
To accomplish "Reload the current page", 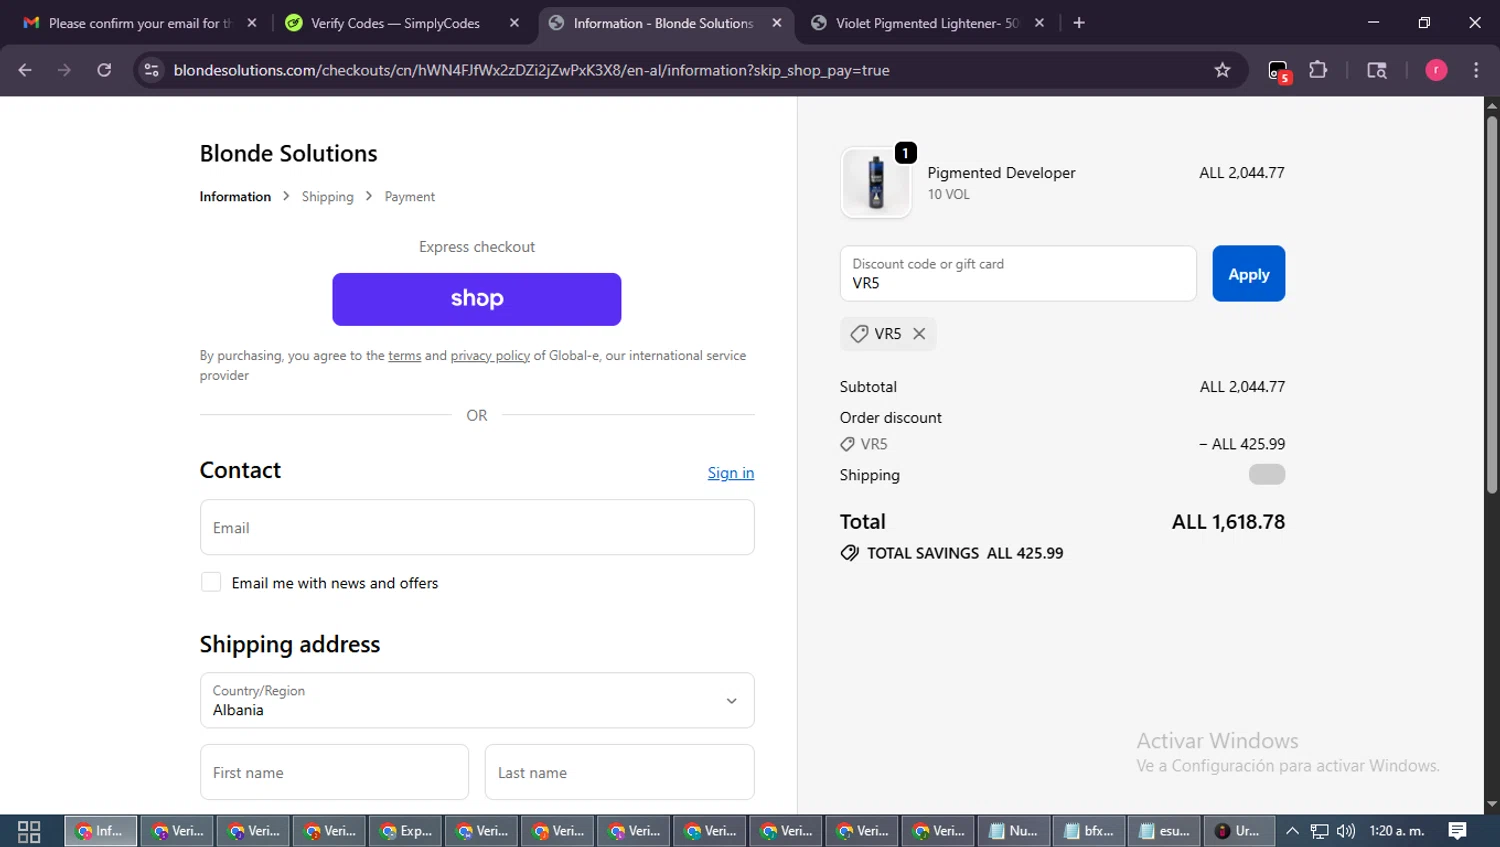I will pos(104,70).
